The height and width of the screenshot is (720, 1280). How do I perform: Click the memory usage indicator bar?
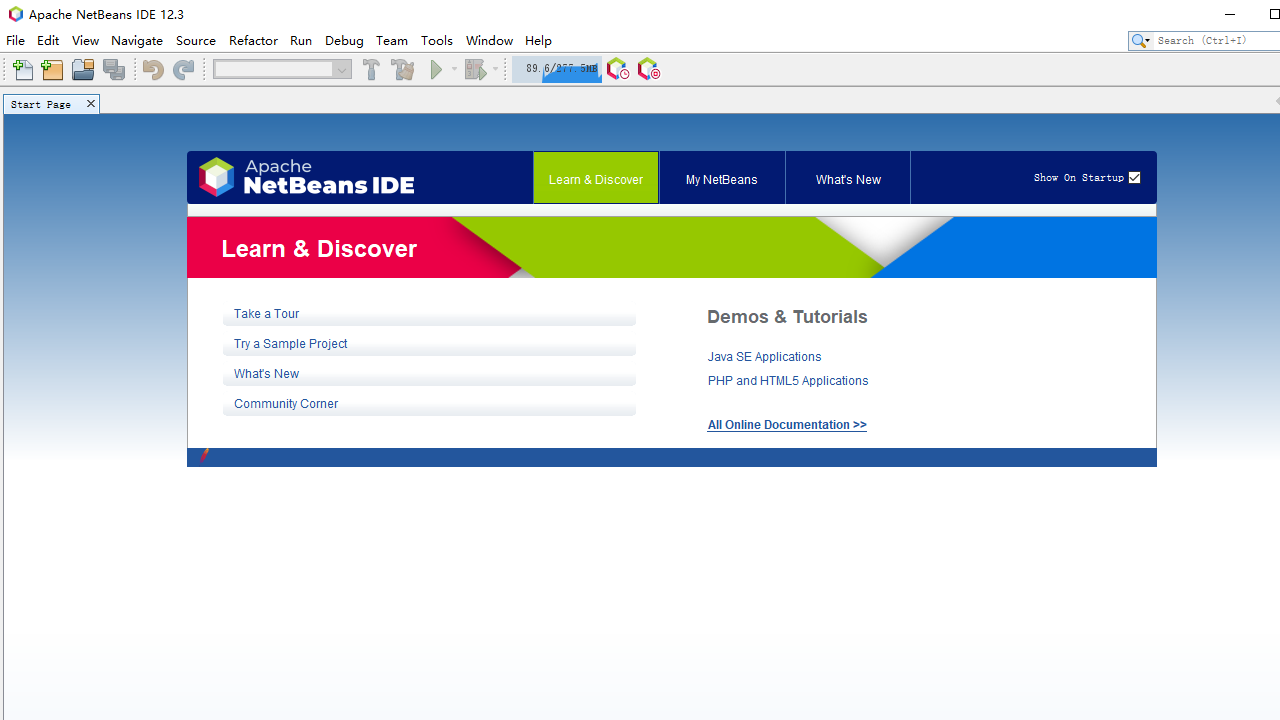pyautogui.click(x=557, y=69)
